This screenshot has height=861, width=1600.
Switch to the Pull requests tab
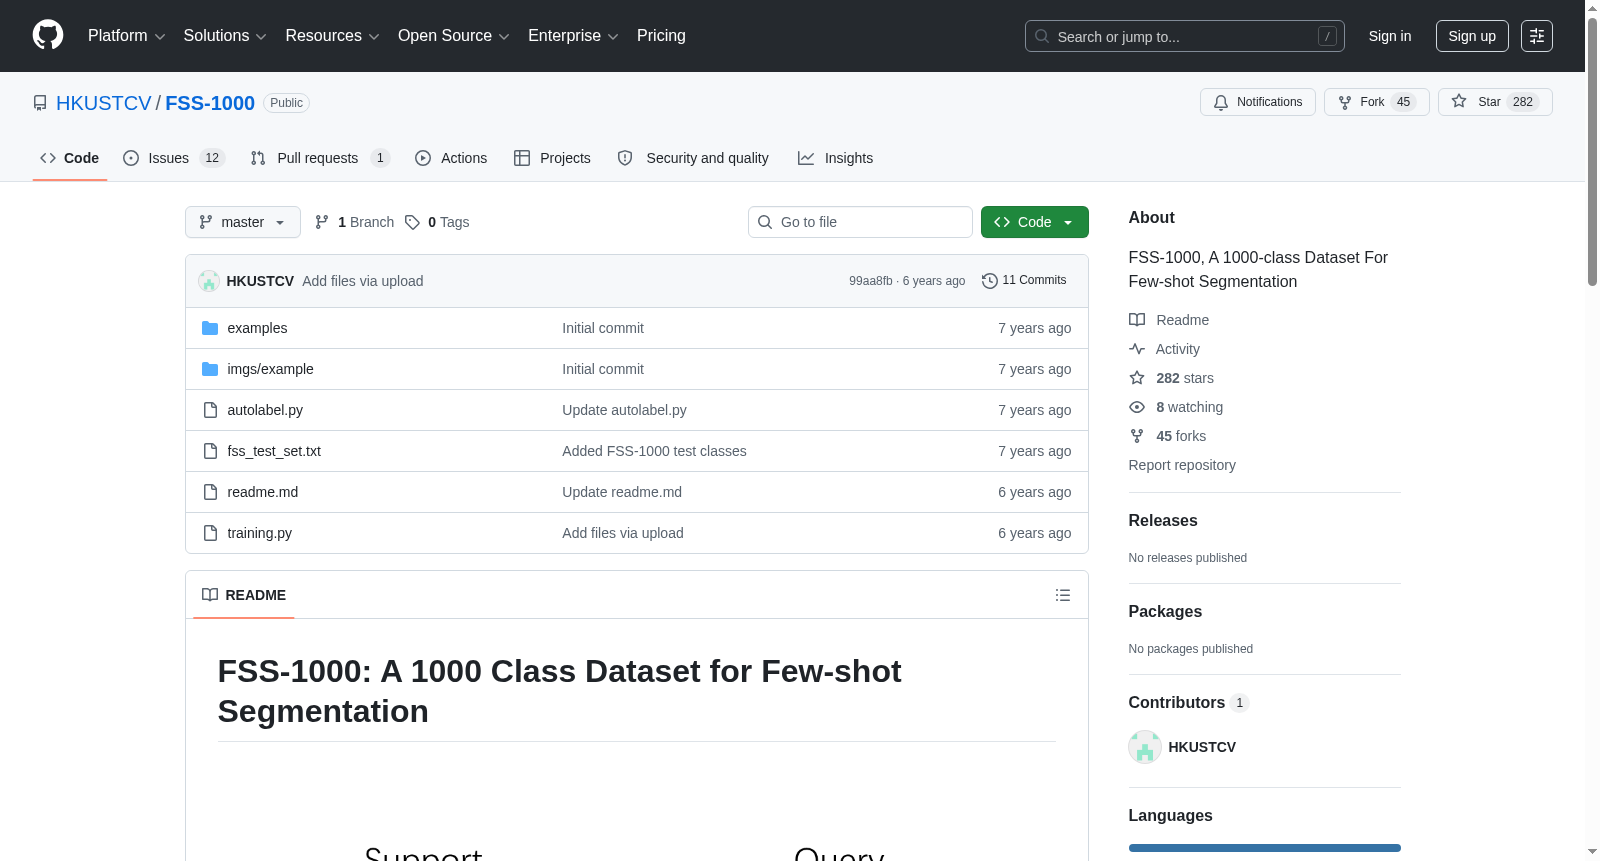click(x=319, y=158)
